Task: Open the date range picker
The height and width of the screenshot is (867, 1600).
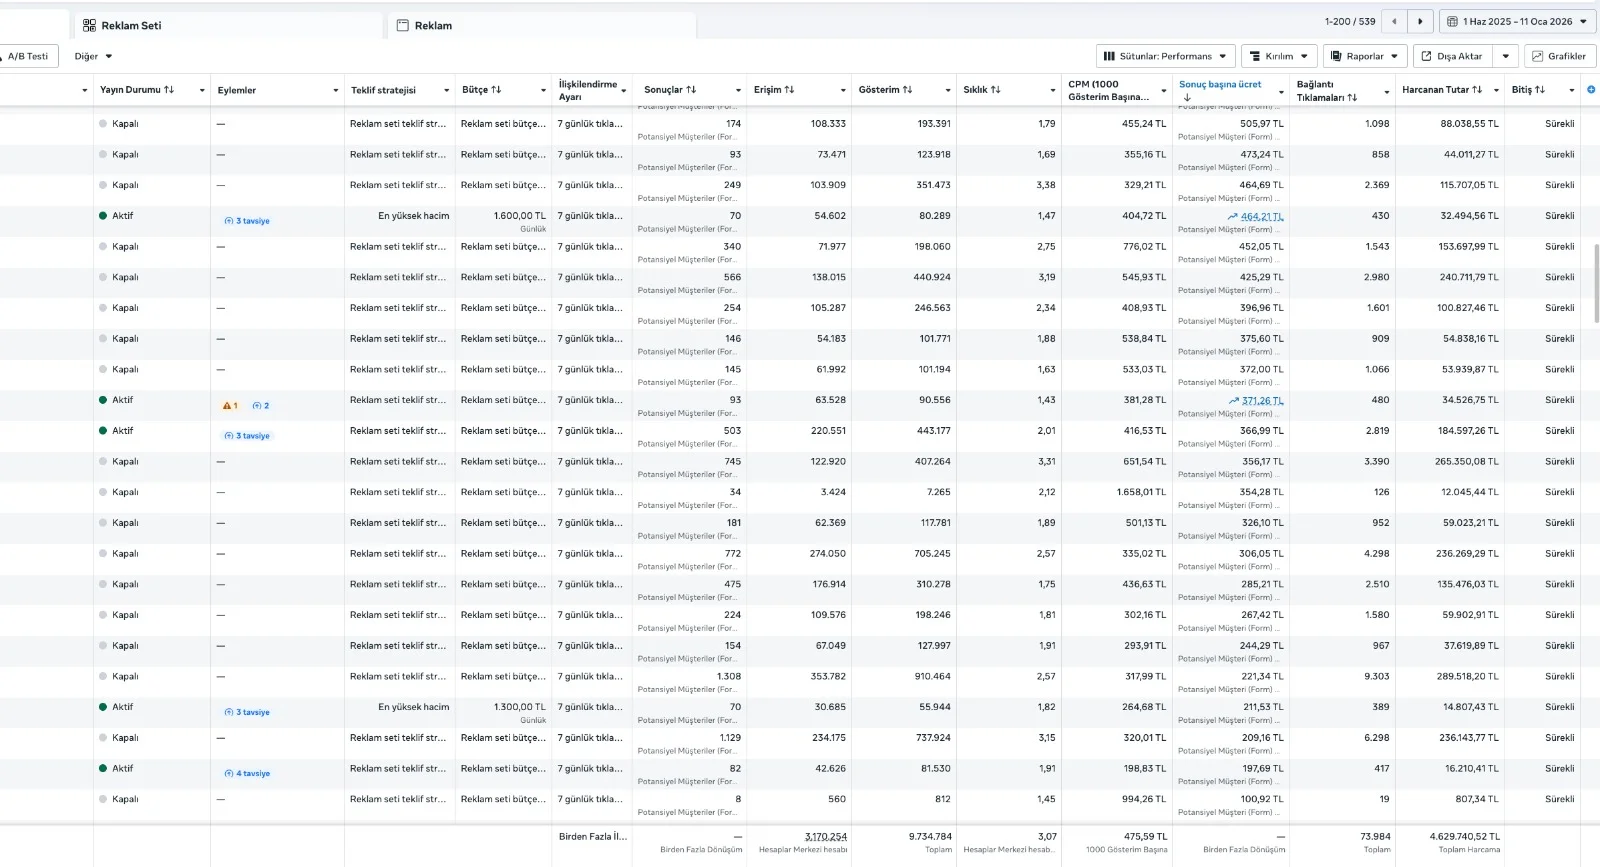Action: click(x=1517, y=21)
